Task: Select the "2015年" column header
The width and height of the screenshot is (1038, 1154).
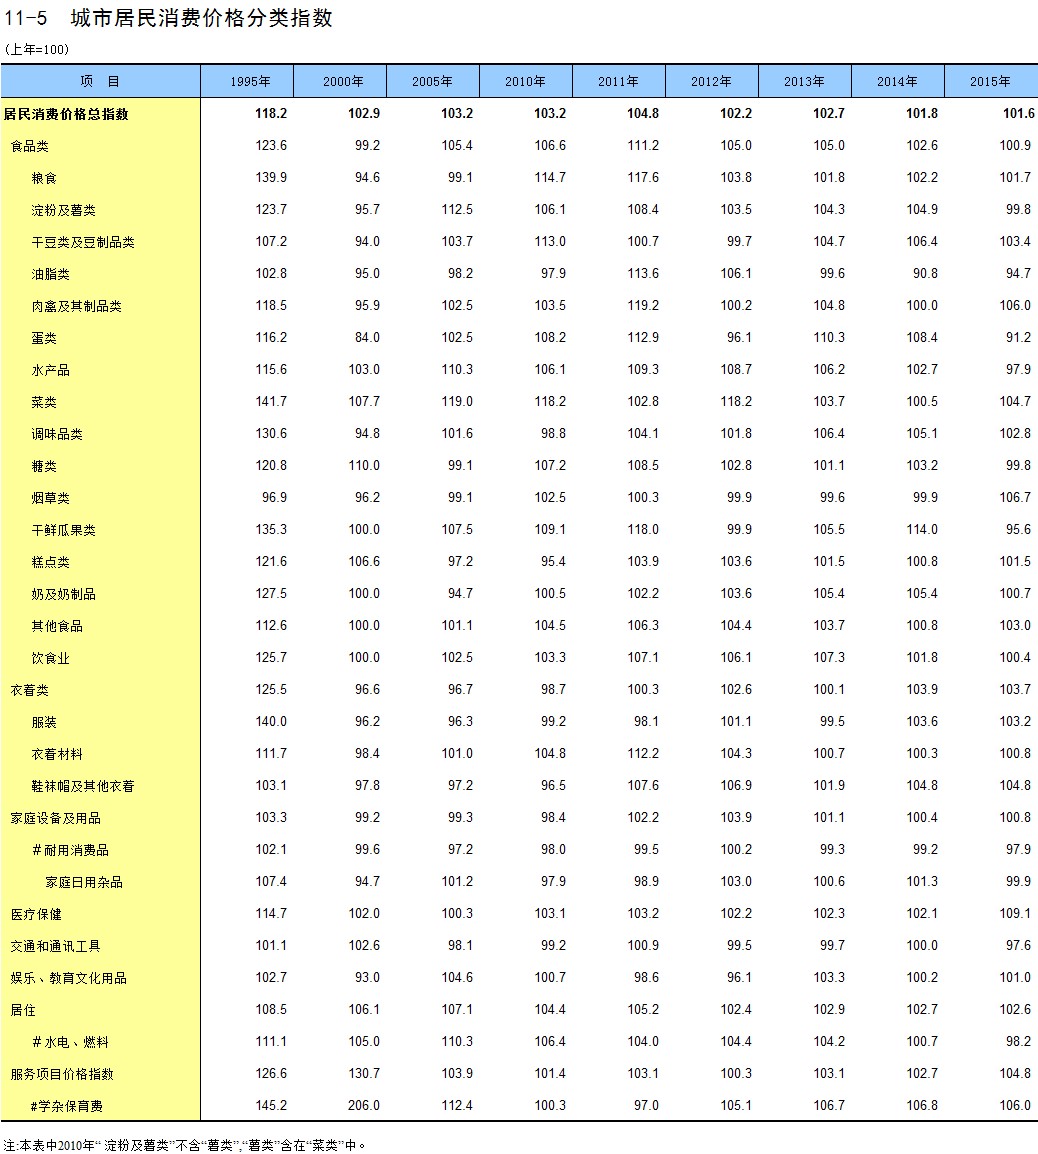Action: point(989,82)
